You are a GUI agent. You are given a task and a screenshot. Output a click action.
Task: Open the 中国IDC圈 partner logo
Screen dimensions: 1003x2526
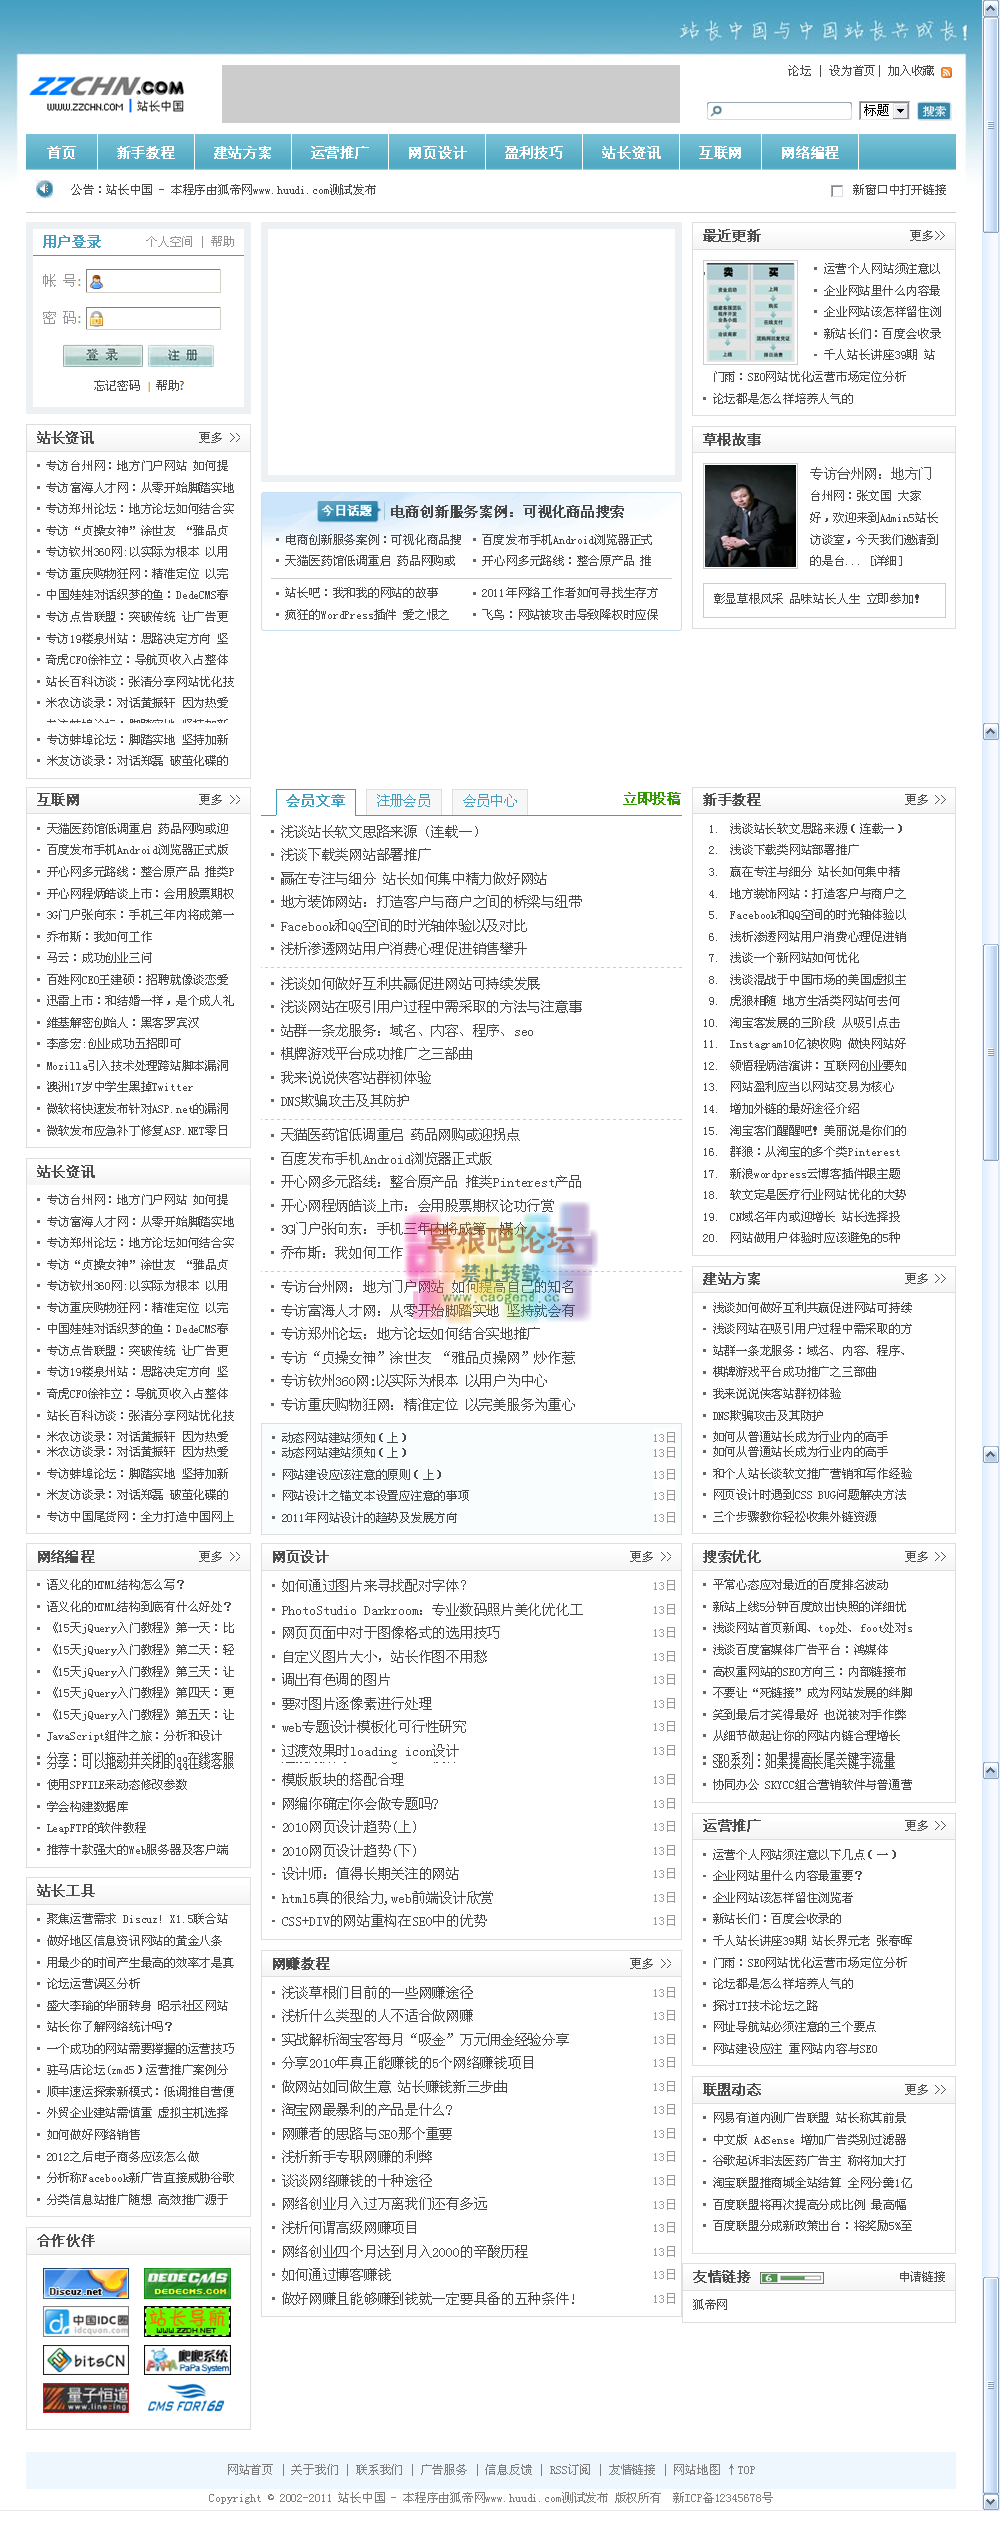click(x=86, y=2321)
